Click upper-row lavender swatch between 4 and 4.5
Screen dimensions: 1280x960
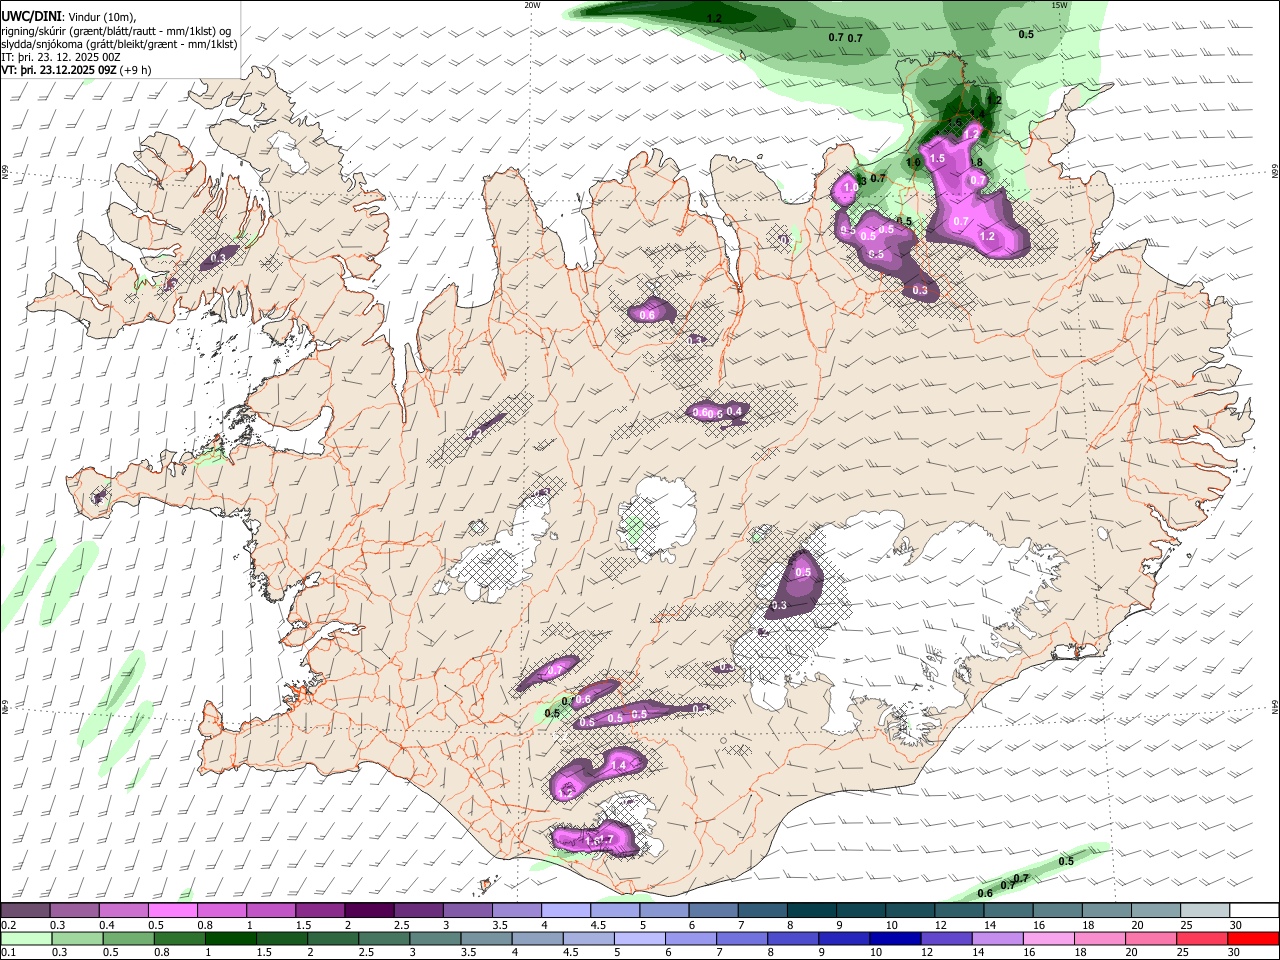tap(565, 910)
